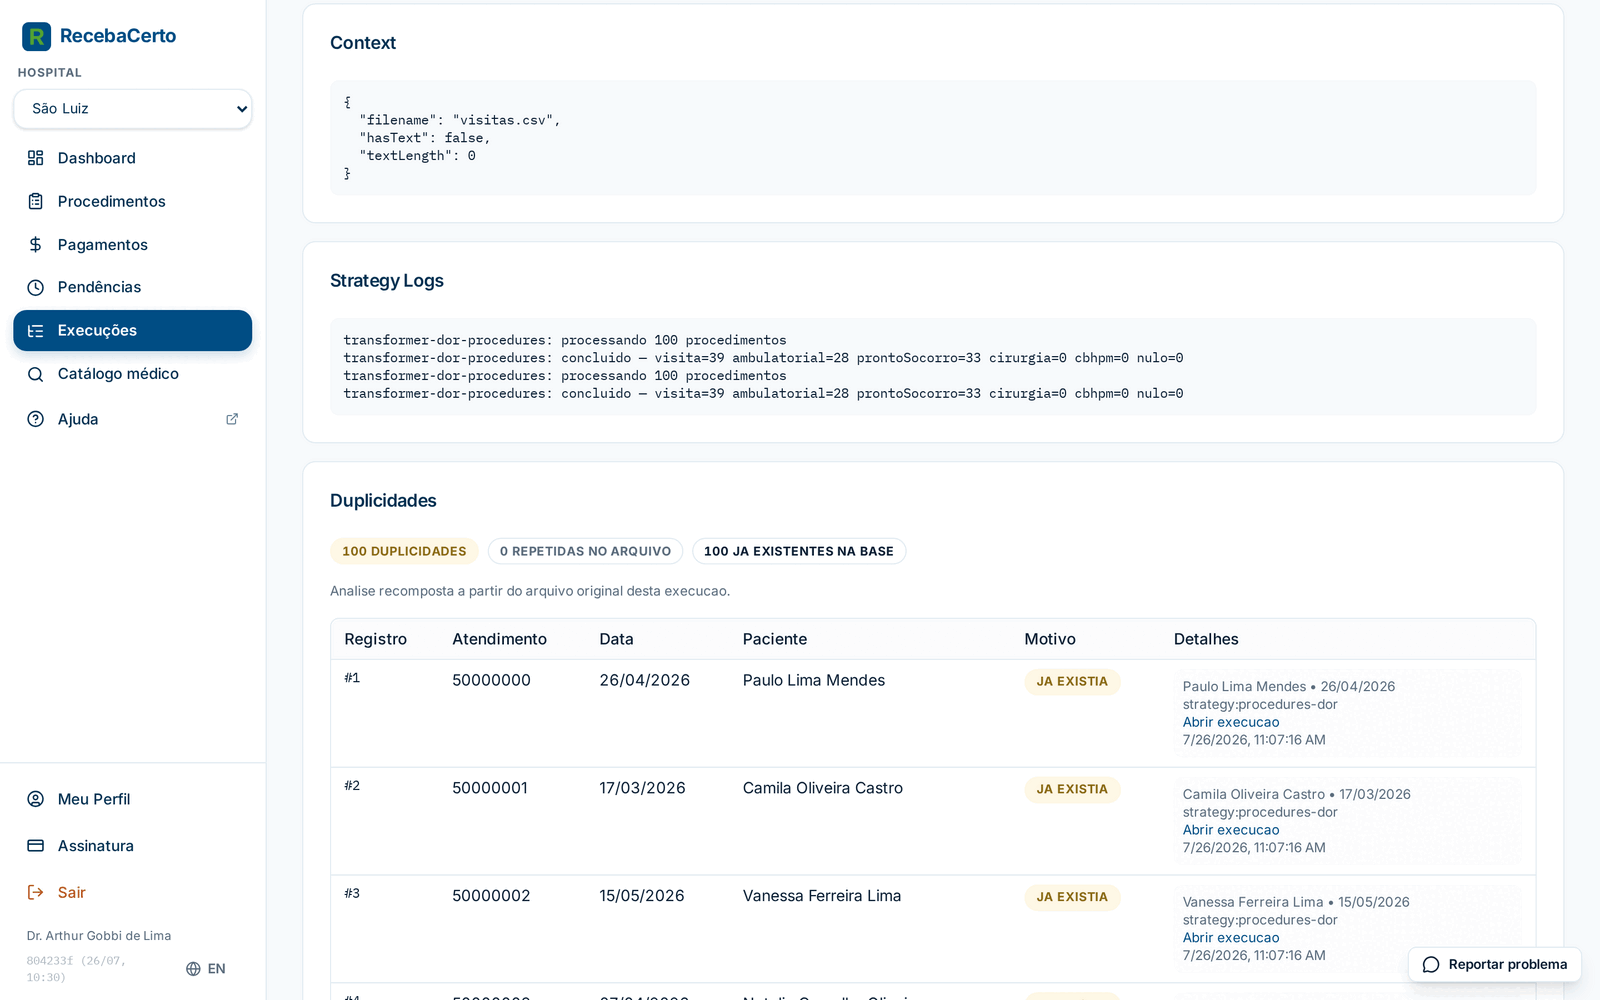
Task: Click the date 17/03/2026 in row #2
Action: 643,788
